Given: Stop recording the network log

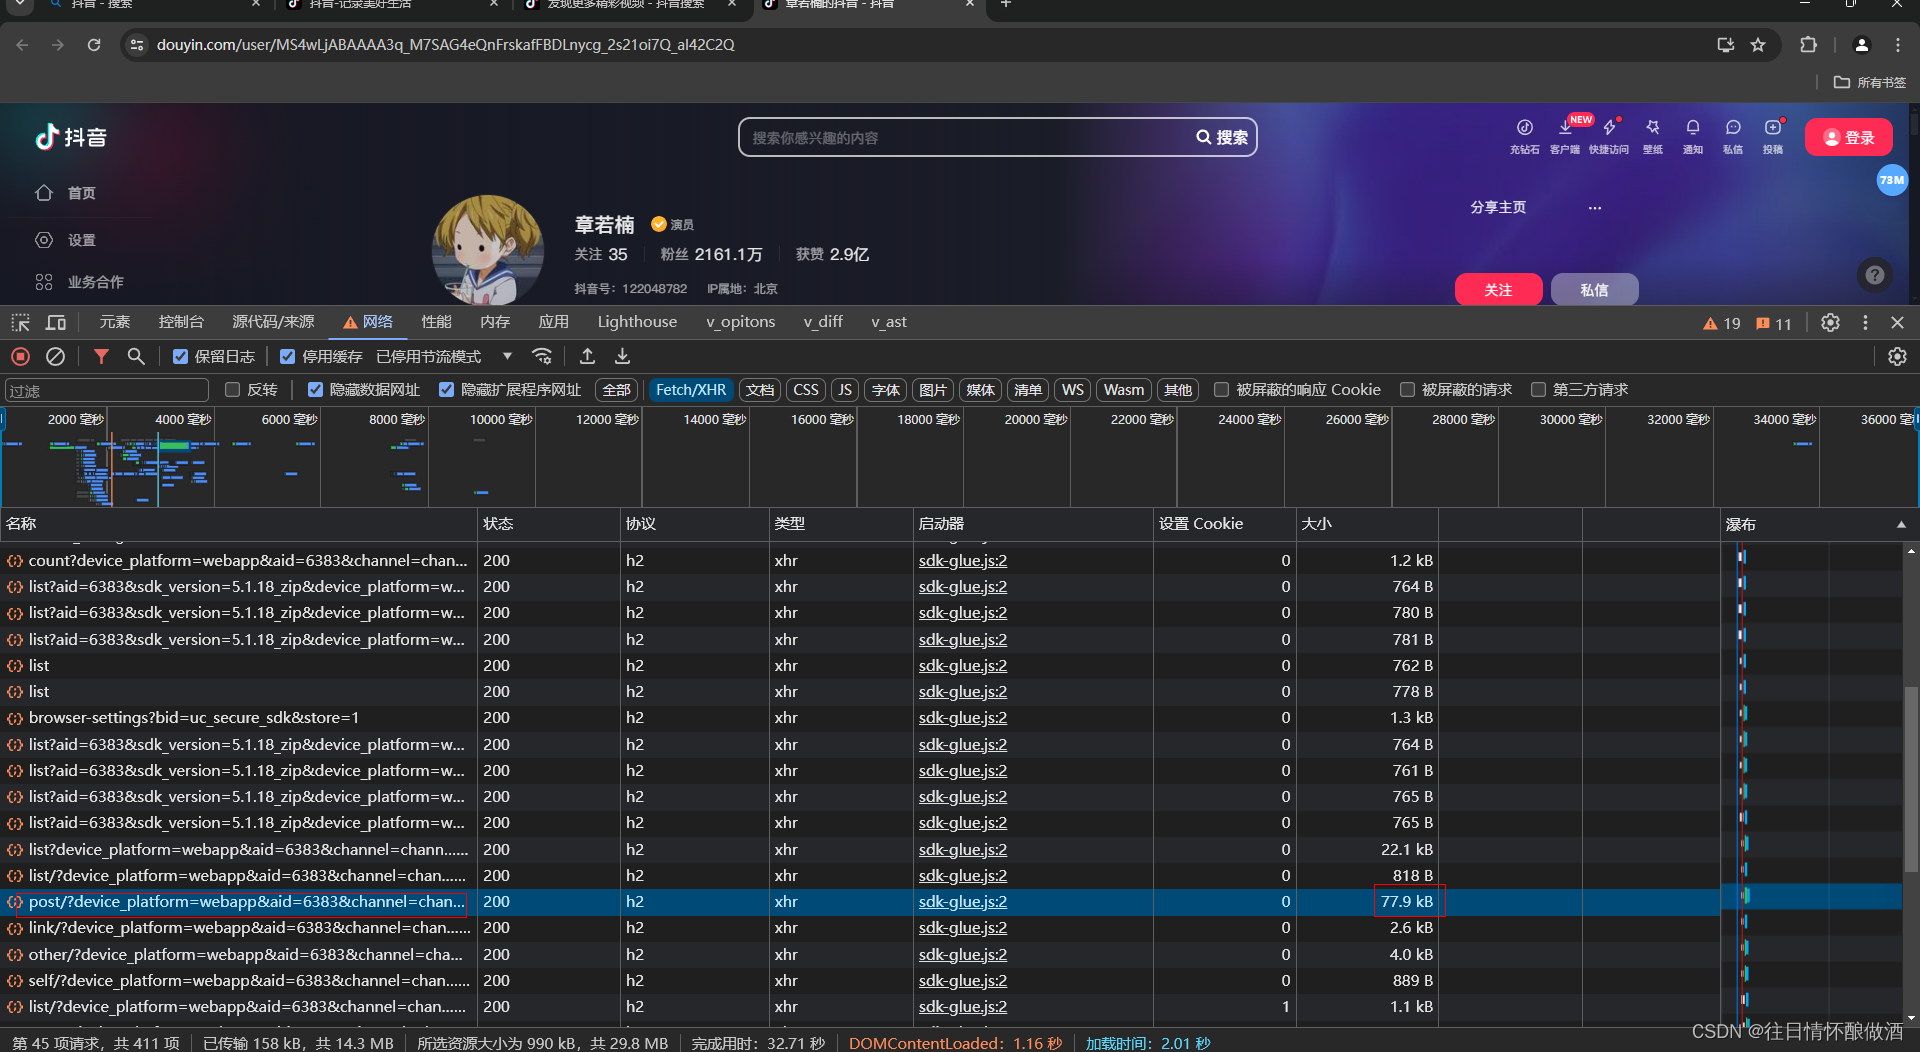Looking at the screenshot, I should pos(20,356).
